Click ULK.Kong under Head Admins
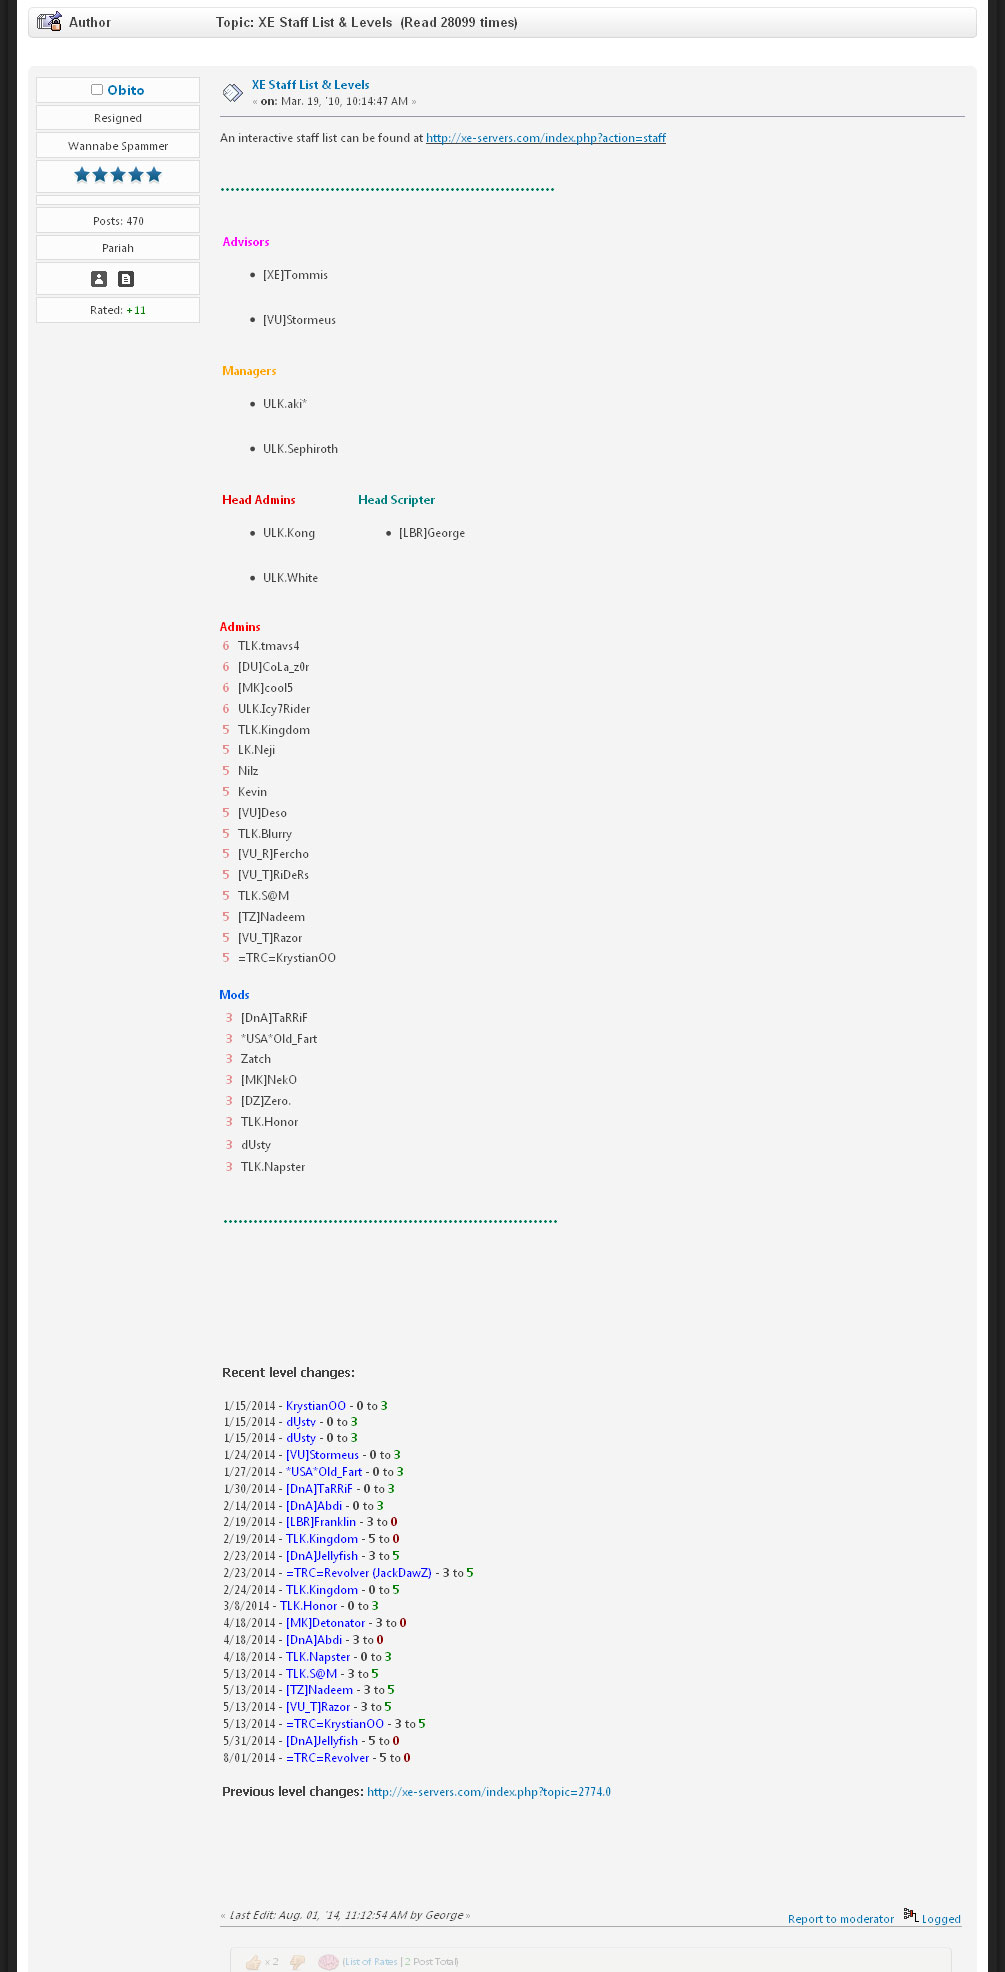1005x1972 pixels. point(289,533)
